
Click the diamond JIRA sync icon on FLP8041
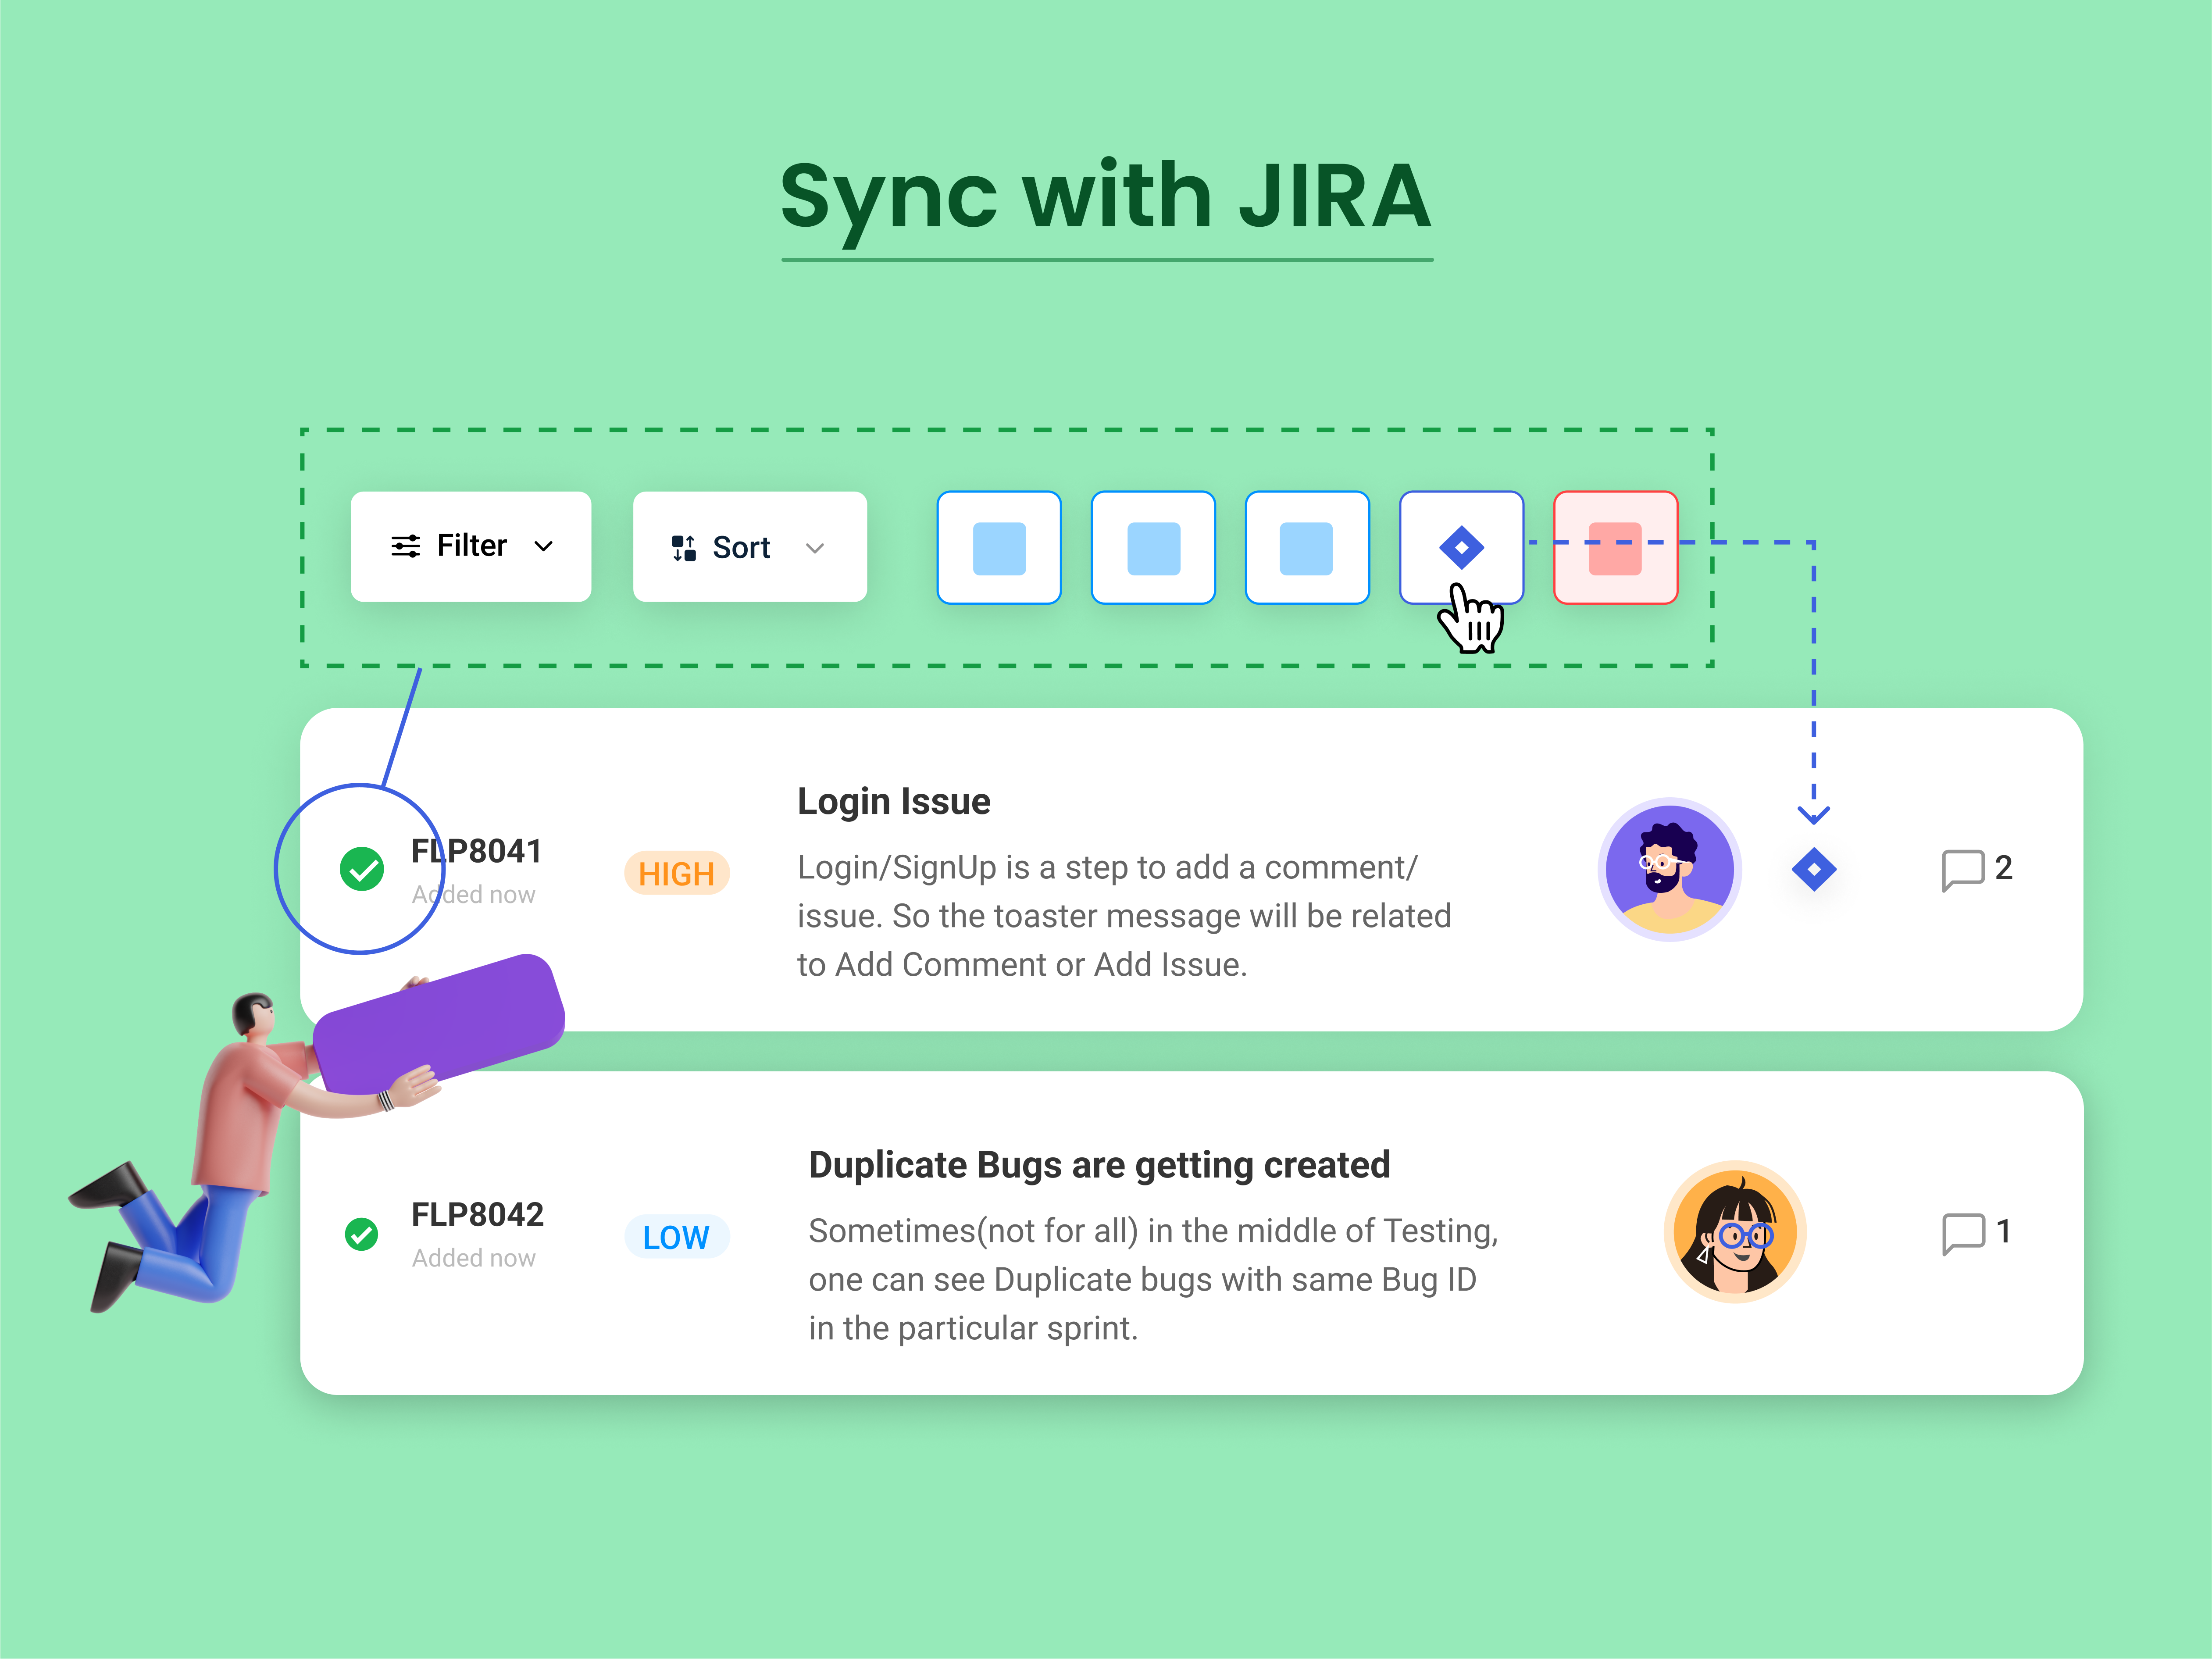pos(1815,870)
